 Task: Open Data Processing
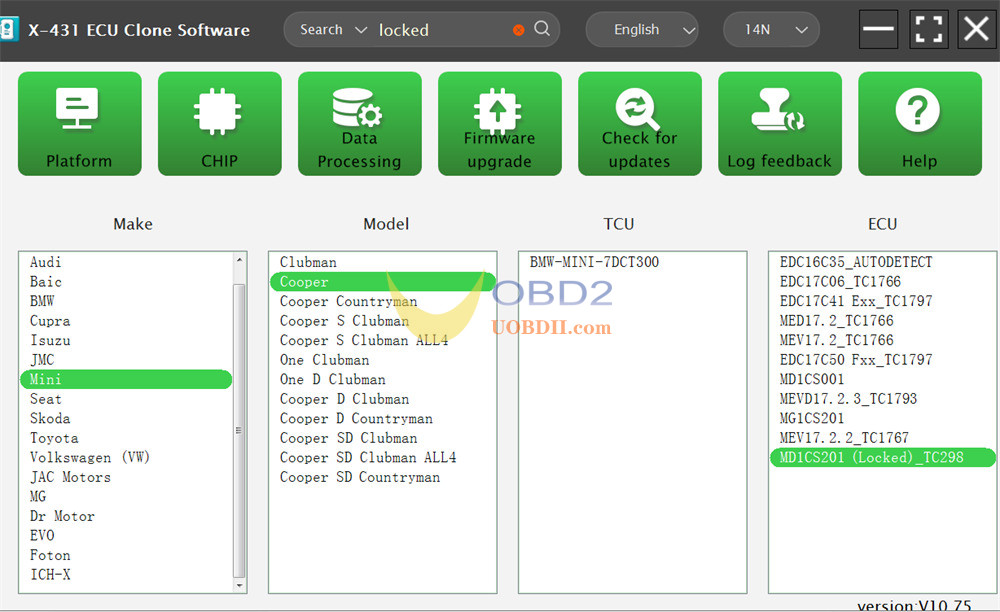[360, 124]
